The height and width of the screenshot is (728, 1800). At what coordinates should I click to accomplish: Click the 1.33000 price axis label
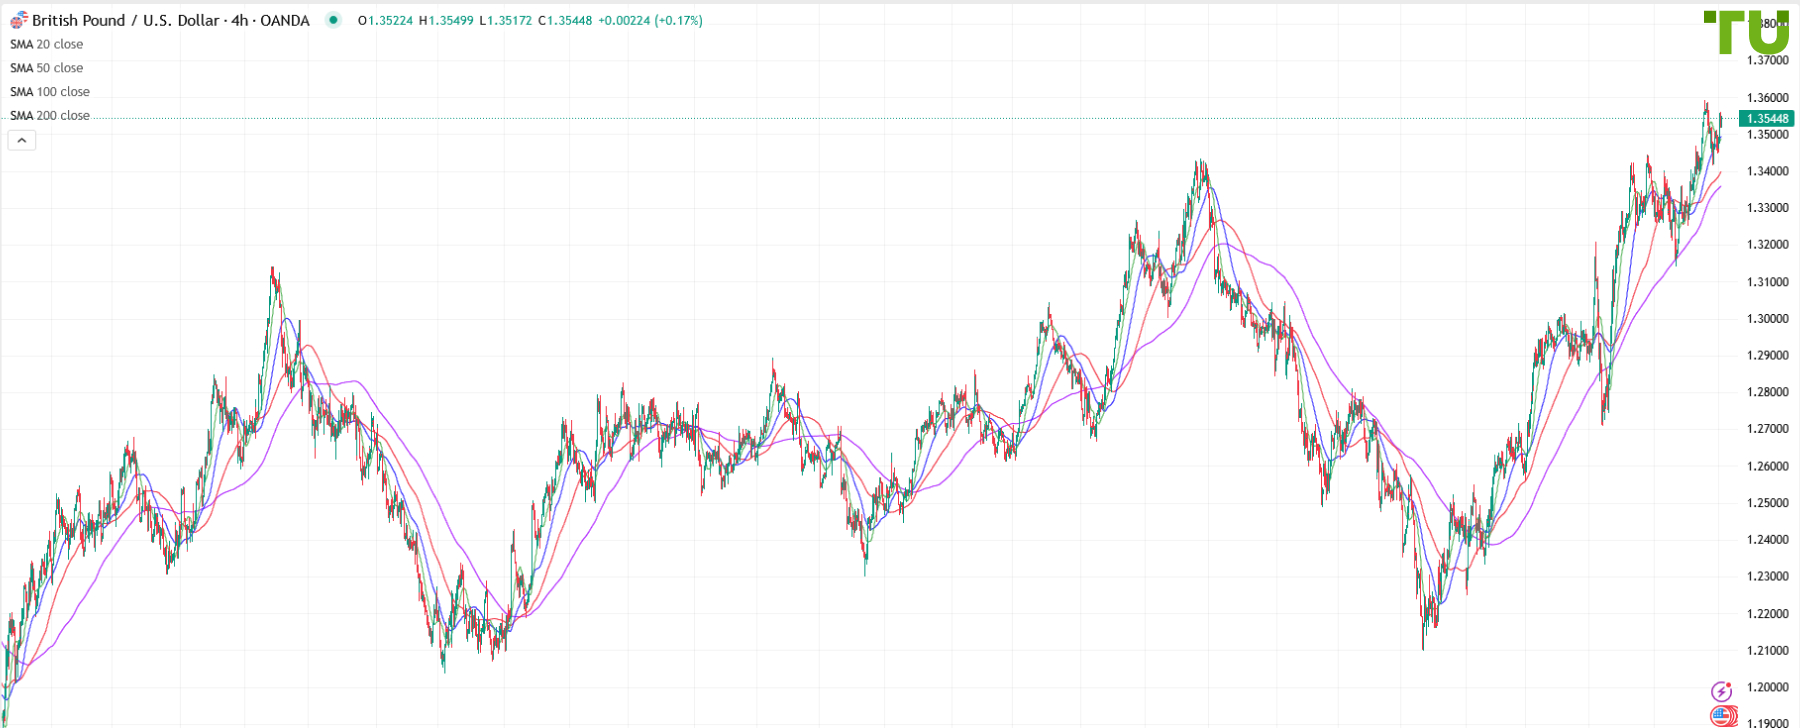(1767, 208)
